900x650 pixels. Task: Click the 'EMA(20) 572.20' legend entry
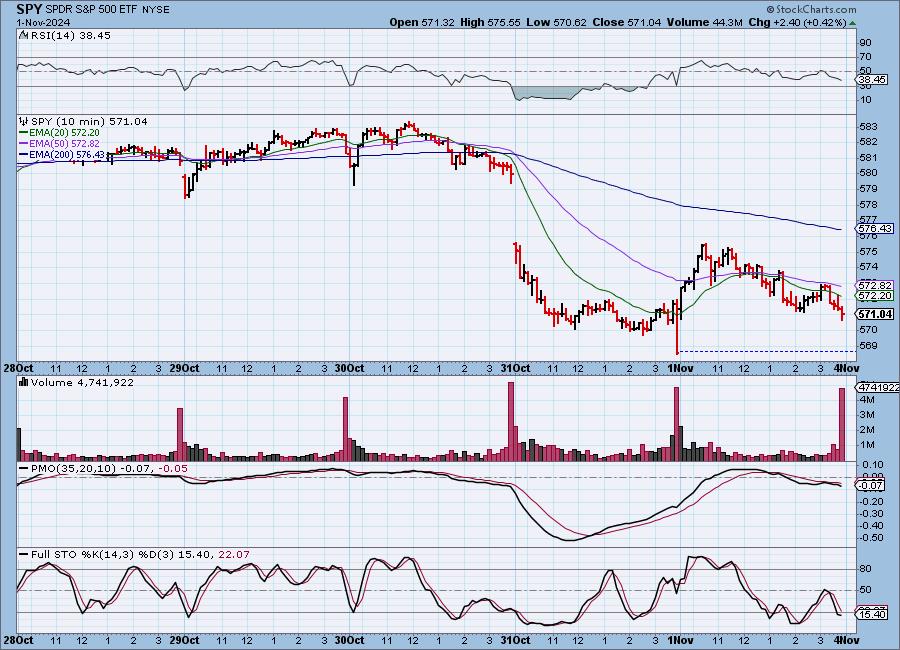pos(64,133)
